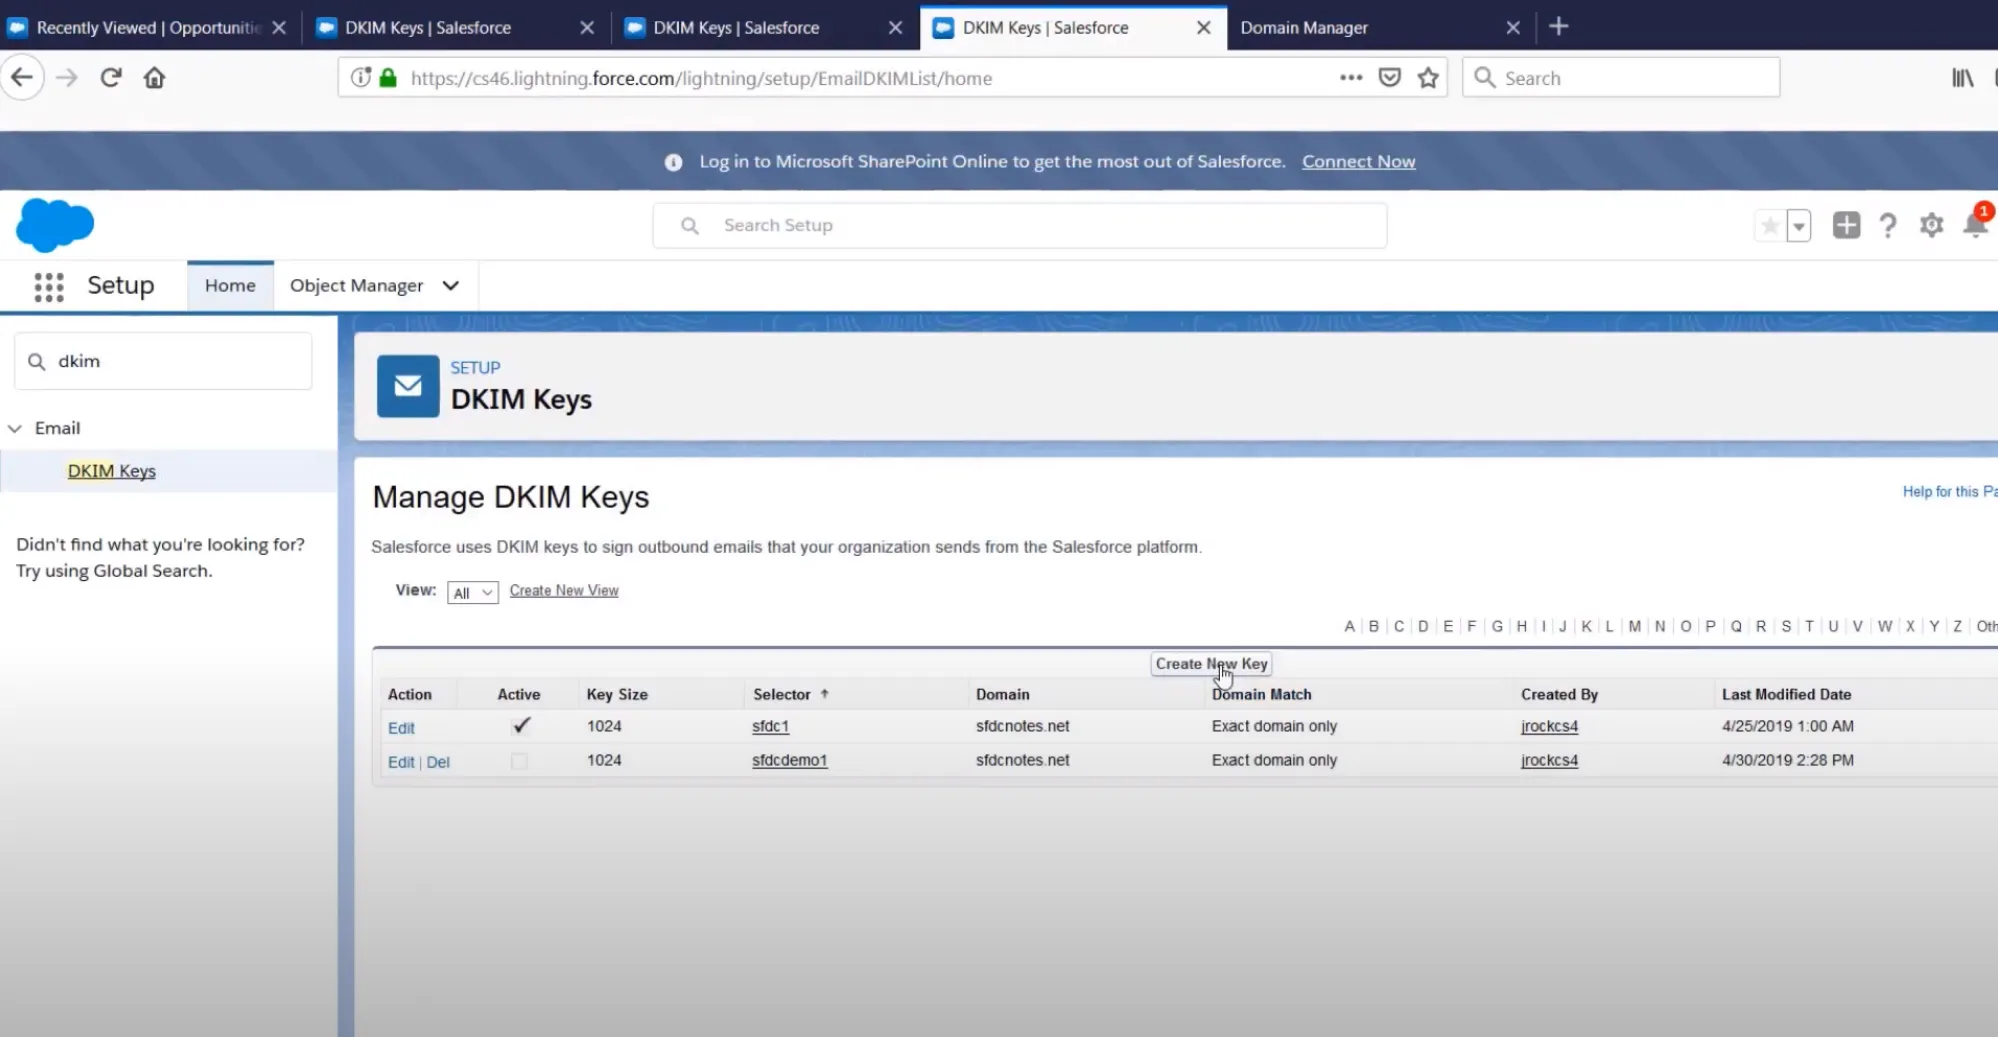Open Global Actions plus icon
The height and width of the screenshot is (1037, 1998).
tap(1846, 226)
